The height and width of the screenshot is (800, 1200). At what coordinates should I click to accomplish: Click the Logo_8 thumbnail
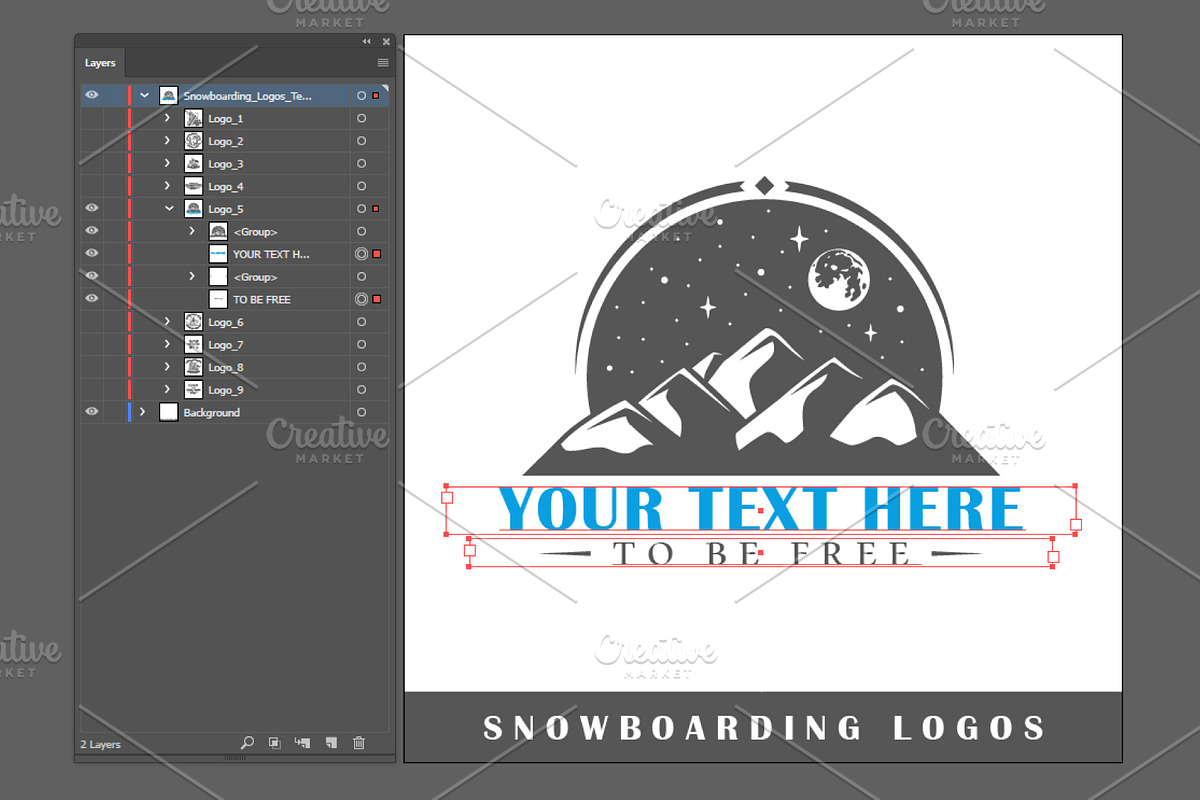click(x=194, y=367)
